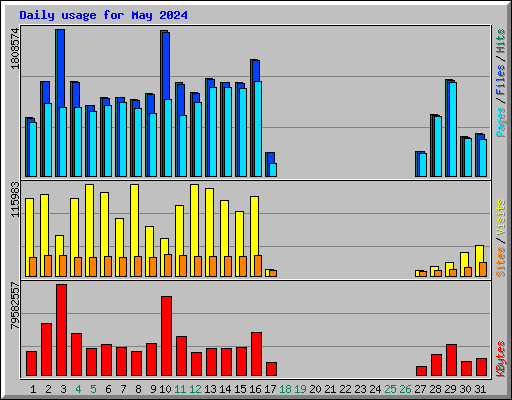Click the green day 5 axis label
512x400 pixels.
(93, 389)
